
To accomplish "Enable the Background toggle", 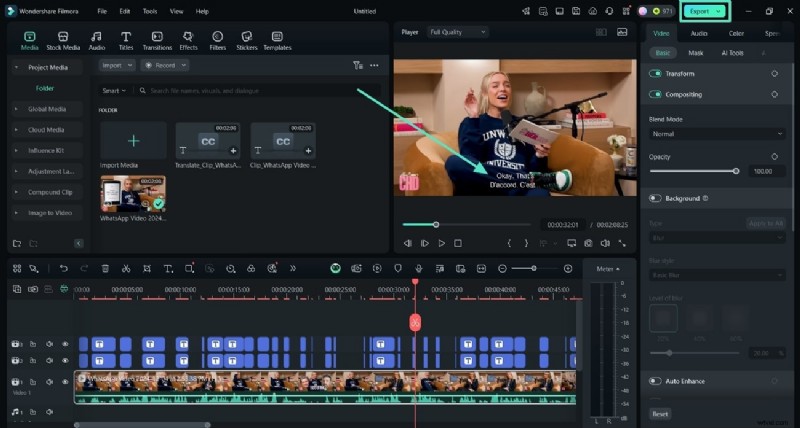I will point(656,199).
